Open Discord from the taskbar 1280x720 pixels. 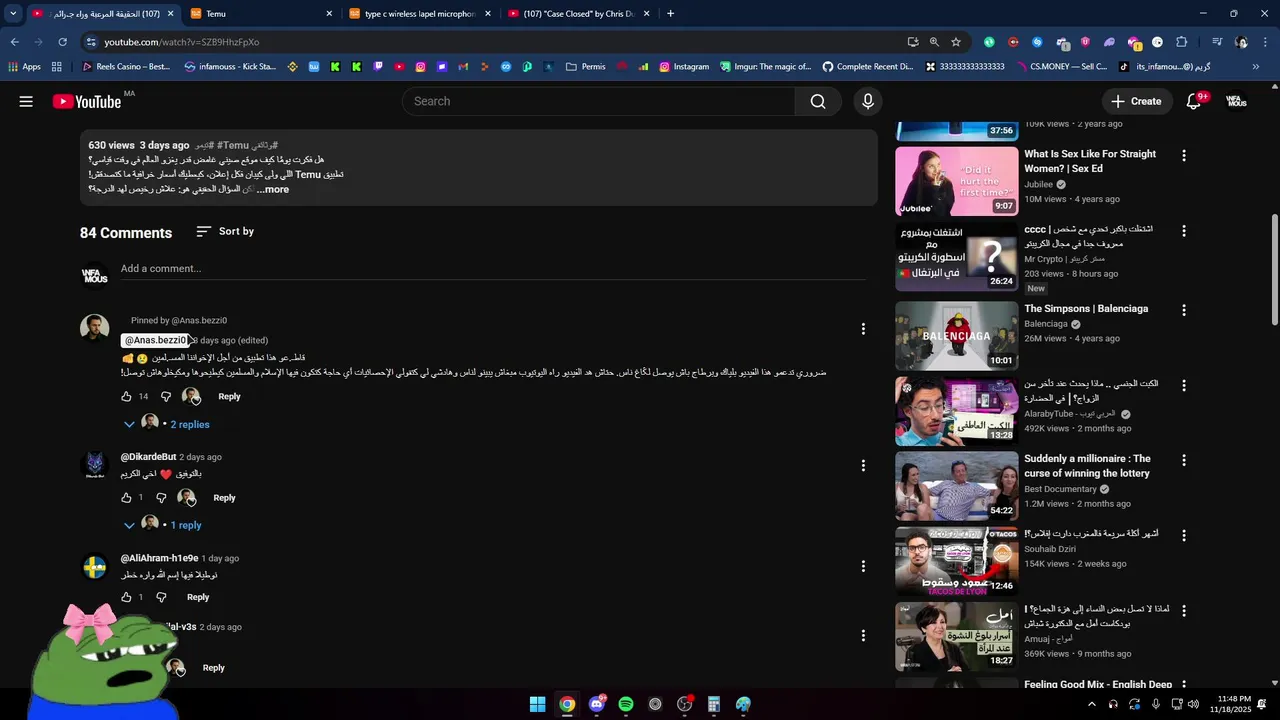tap(597, 704)
